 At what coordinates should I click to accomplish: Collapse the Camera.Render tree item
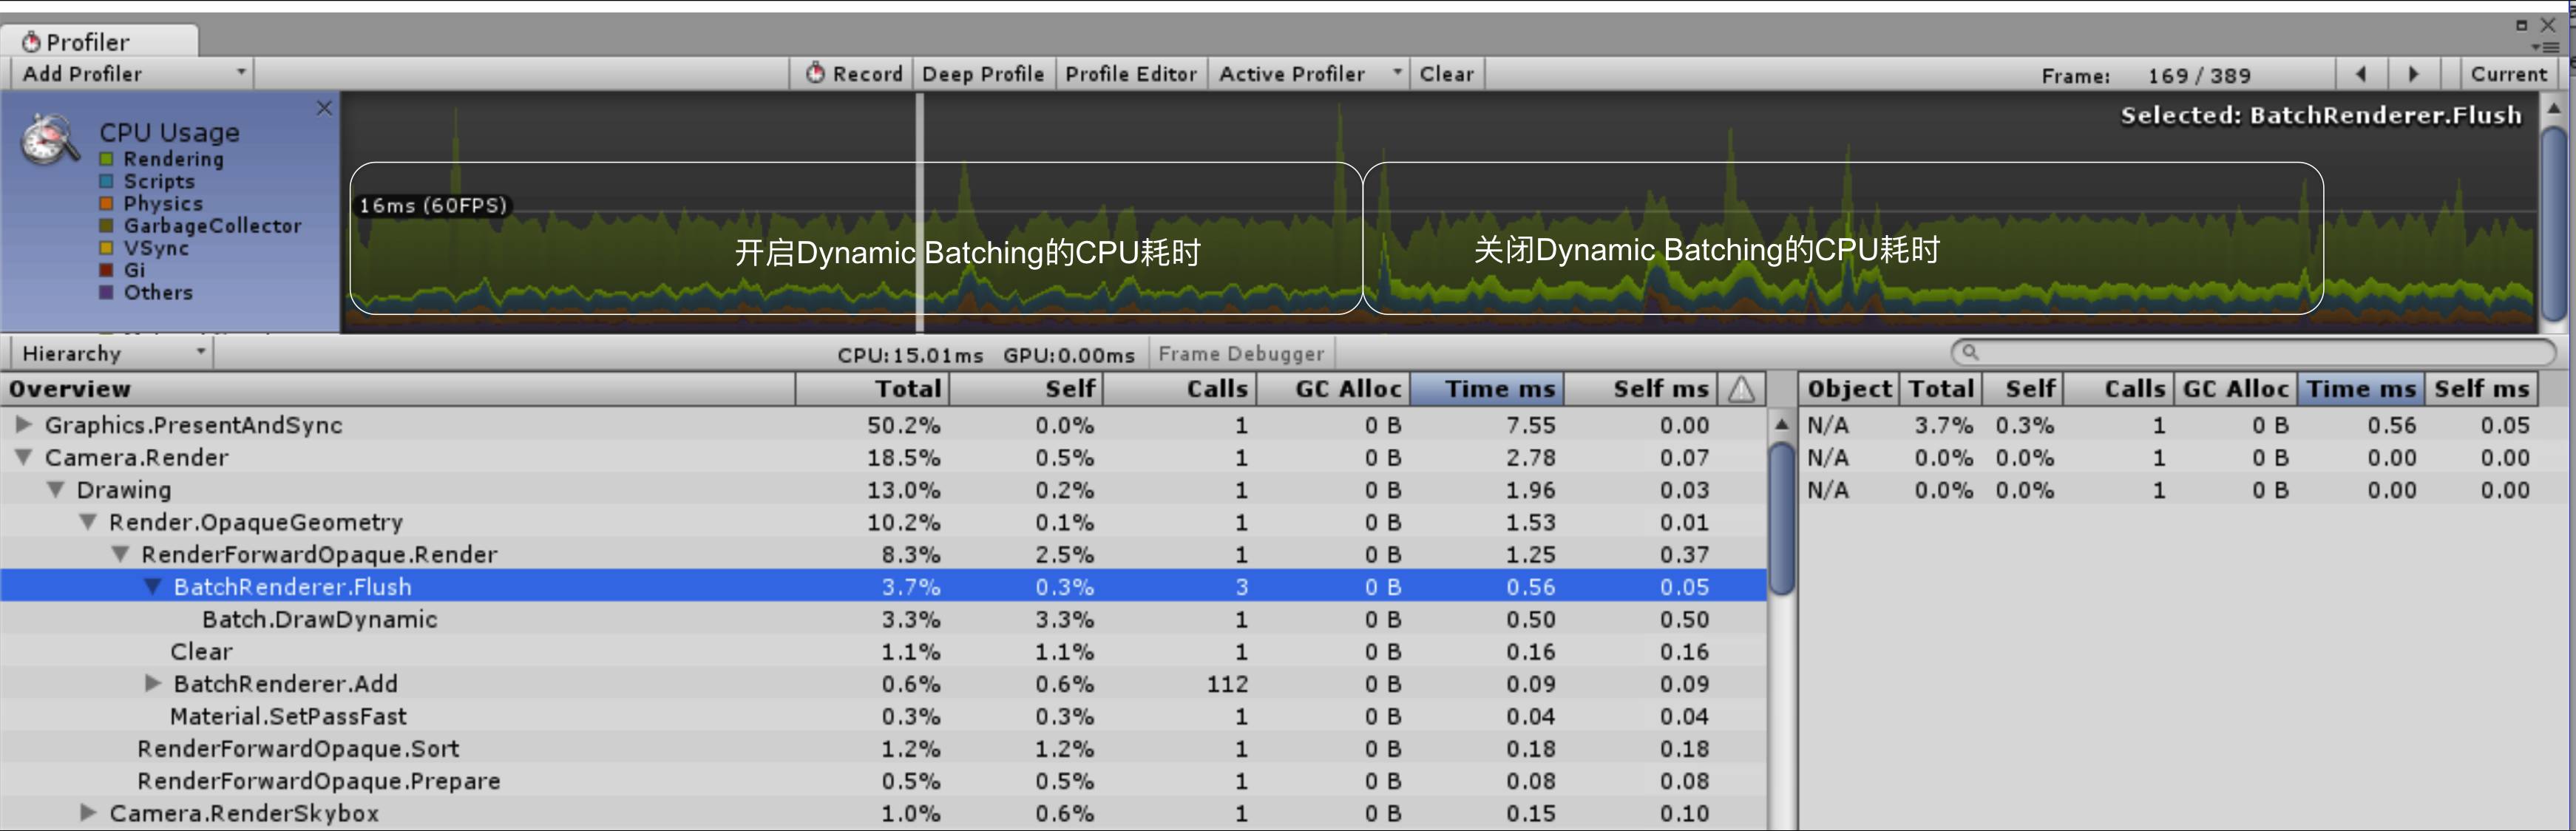tap(23, 458)
